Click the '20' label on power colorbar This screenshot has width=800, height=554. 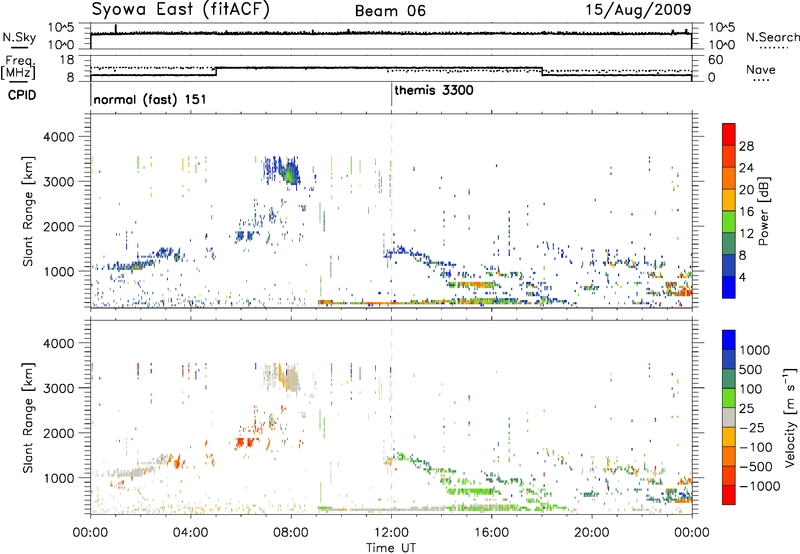tap(746, 190)
